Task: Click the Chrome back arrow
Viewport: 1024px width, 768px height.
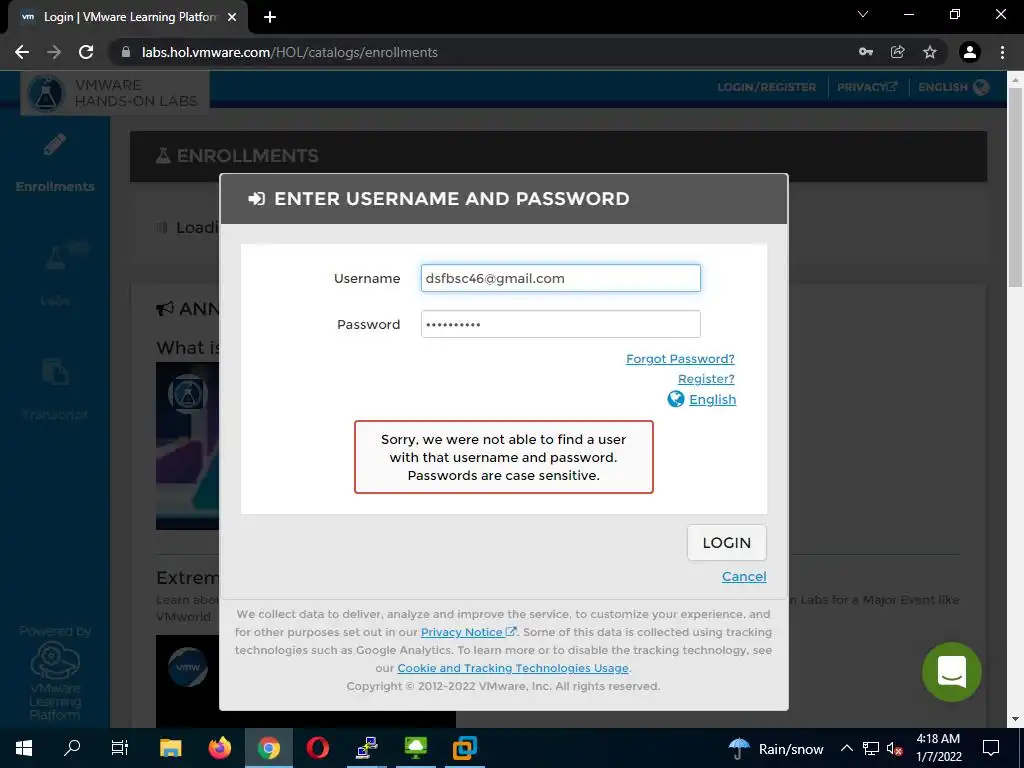Action: click(22, 52)
